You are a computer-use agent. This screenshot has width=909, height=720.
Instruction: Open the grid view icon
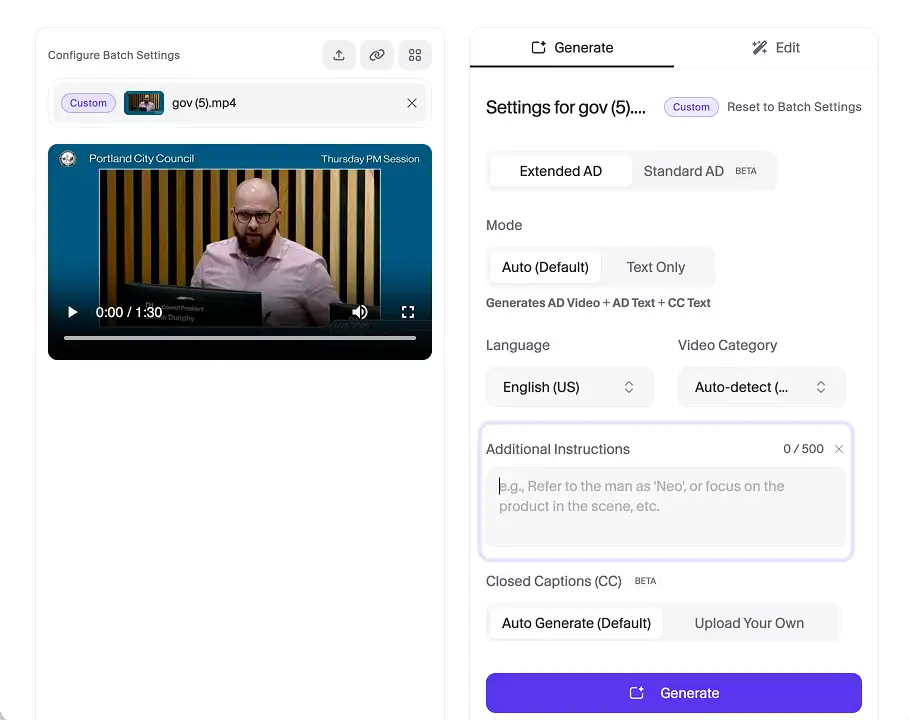415,55
